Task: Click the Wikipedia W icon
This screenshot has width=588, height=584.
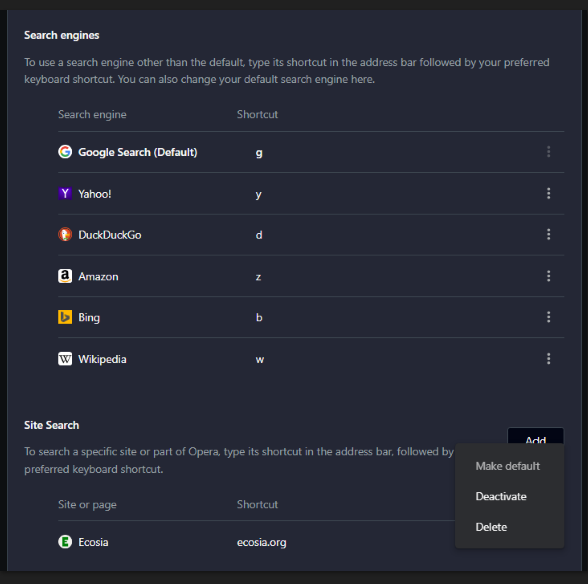Action: pos(65,359)
